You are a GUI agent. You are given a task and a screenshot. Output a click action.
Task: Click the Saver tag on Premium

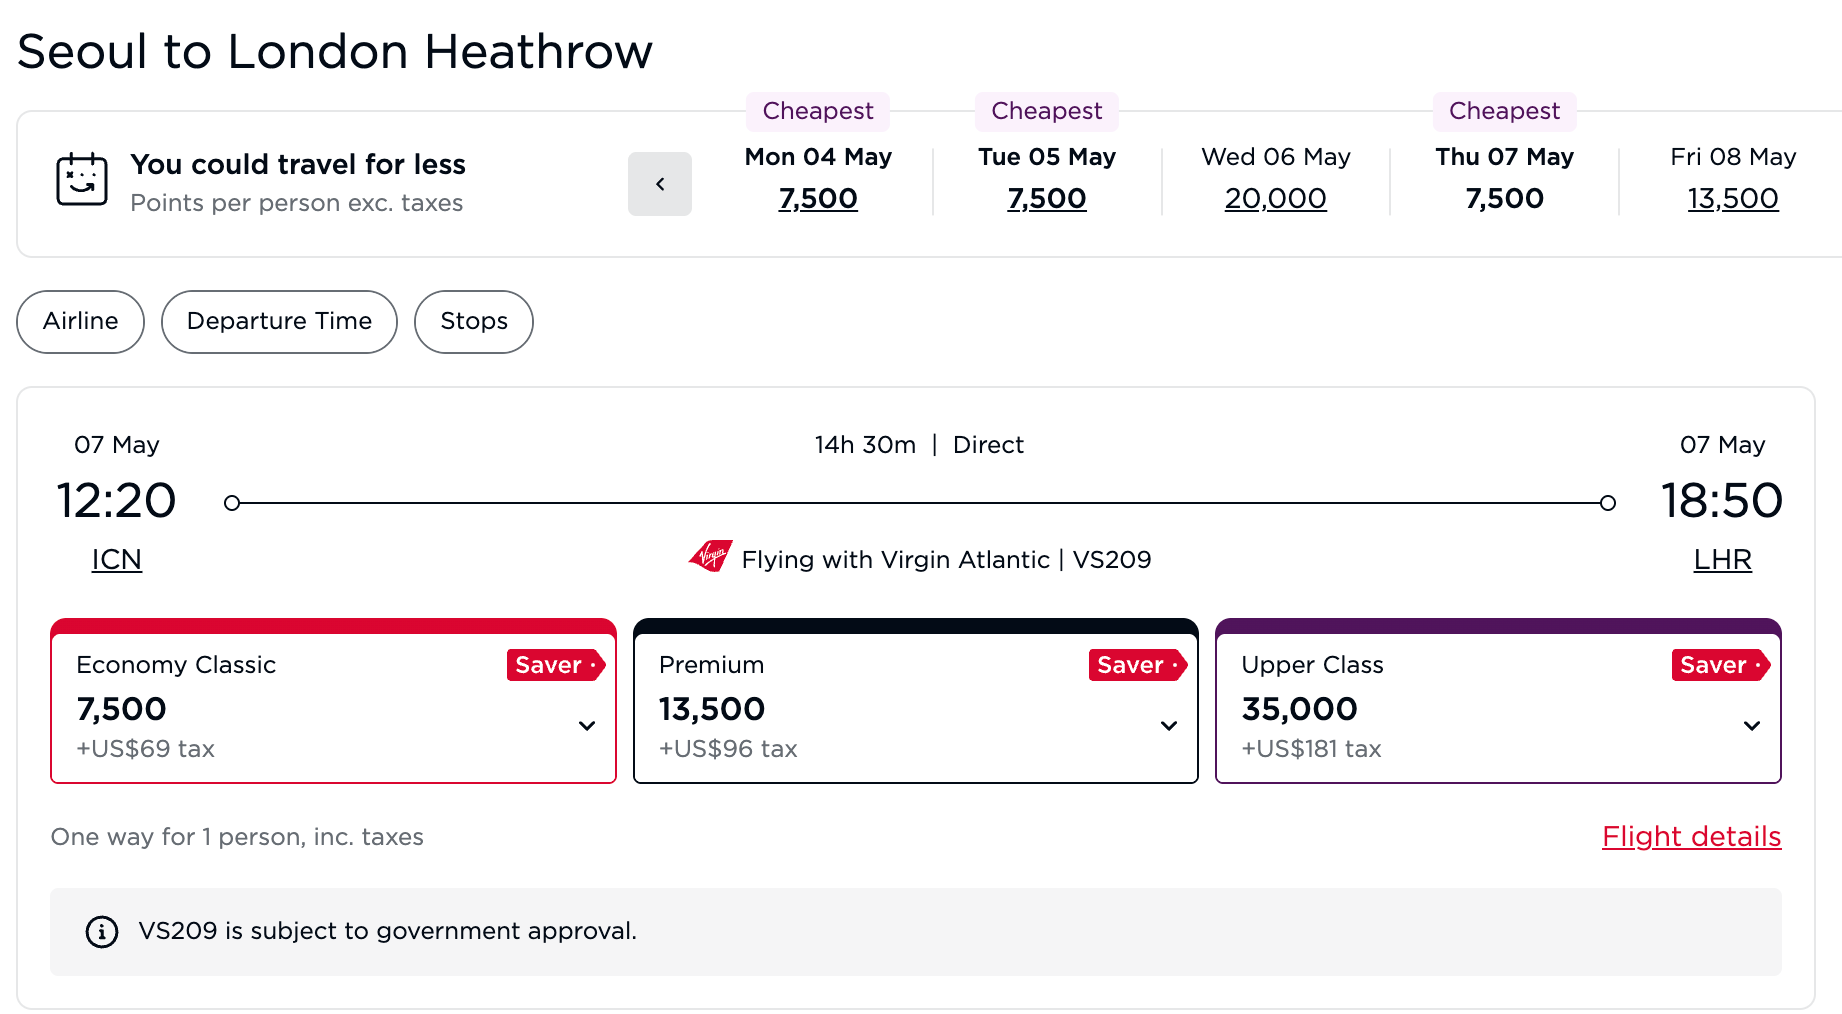click(1137, 665)
